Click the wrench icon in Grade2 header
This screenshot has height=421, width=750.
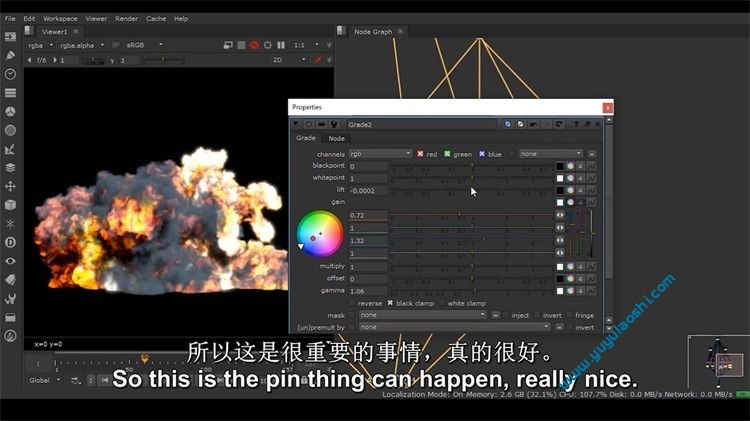[x=334, y=124]
